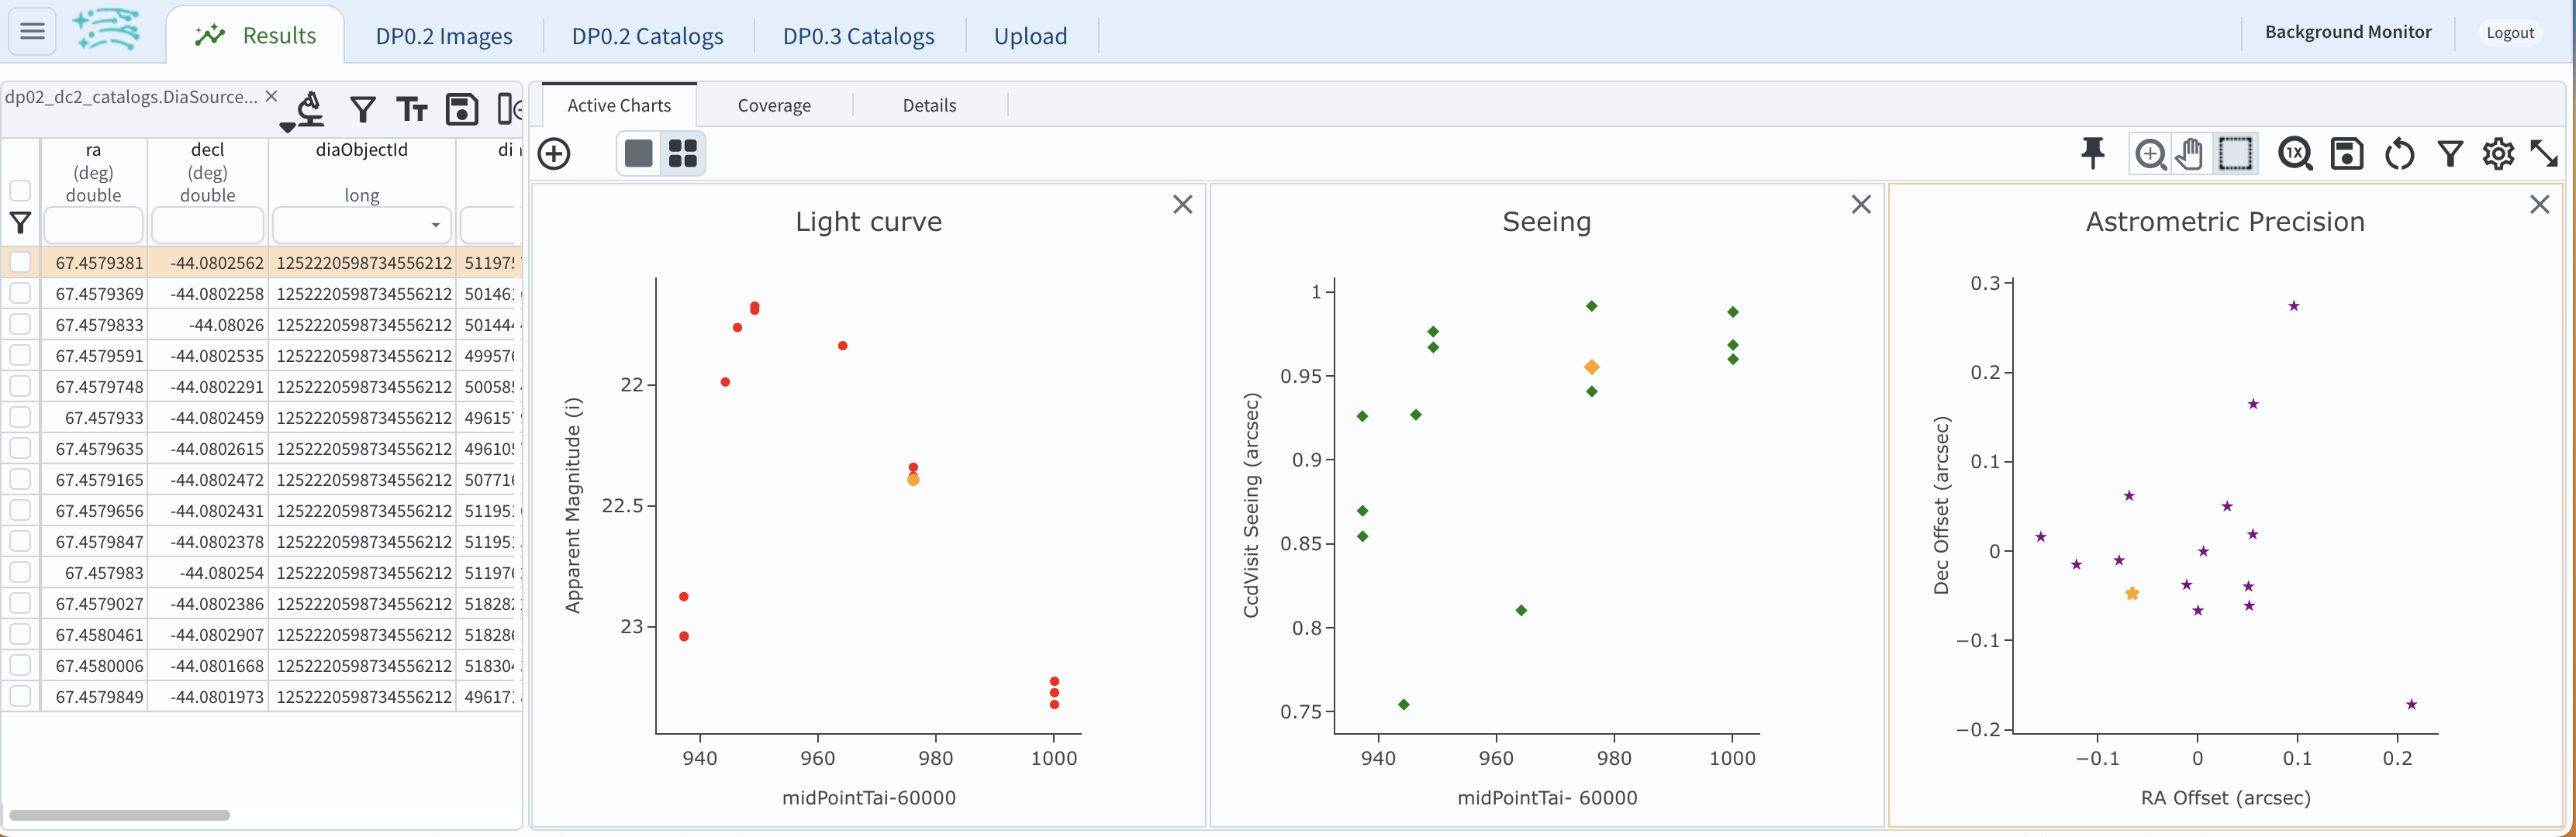Pin the chart with pushpin icon
2576x837 pixels.
click(2092, 153)
